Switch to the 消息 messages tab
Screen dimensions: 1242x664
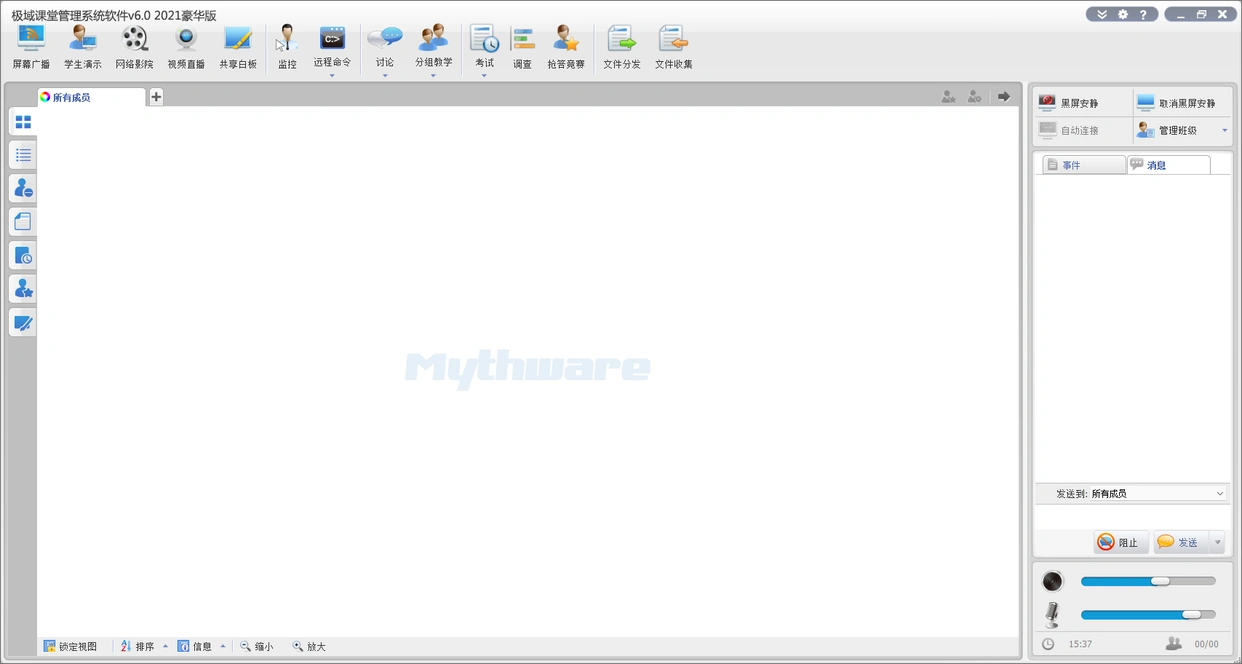(1168, 165)
